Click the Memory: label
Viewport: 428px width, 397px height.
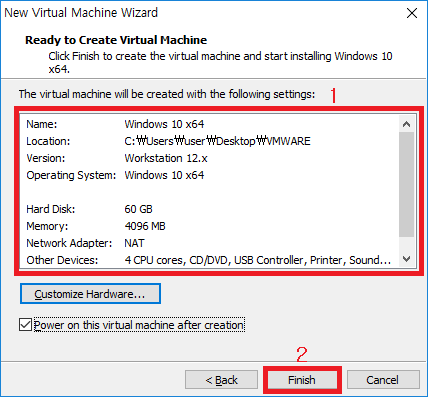pyautogui.click(x=47, y=226)
